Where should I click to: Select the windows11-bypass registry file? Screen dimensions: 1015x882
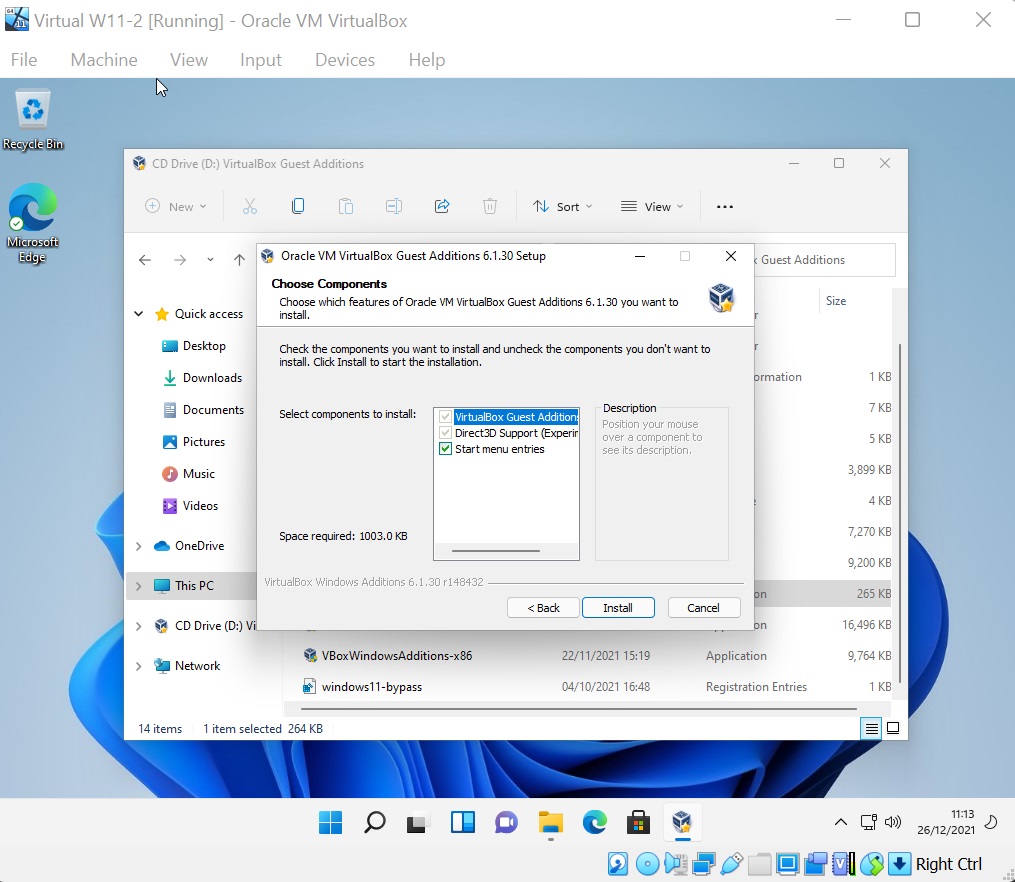[362, 687]
